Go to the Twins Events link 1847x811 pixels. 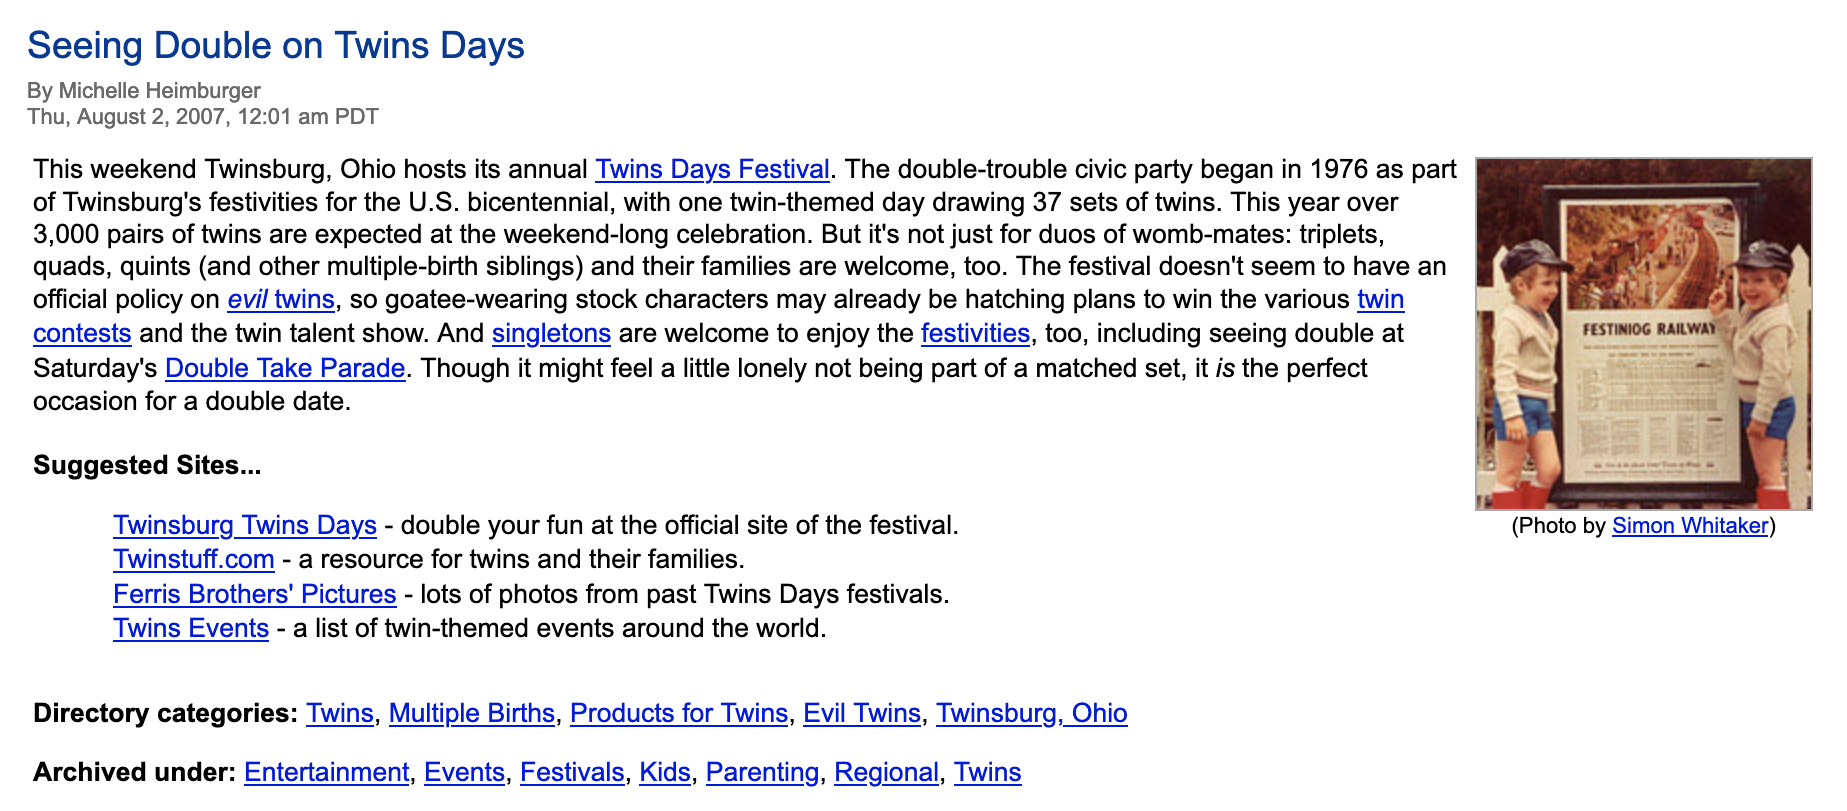click(x=191, y=628)
